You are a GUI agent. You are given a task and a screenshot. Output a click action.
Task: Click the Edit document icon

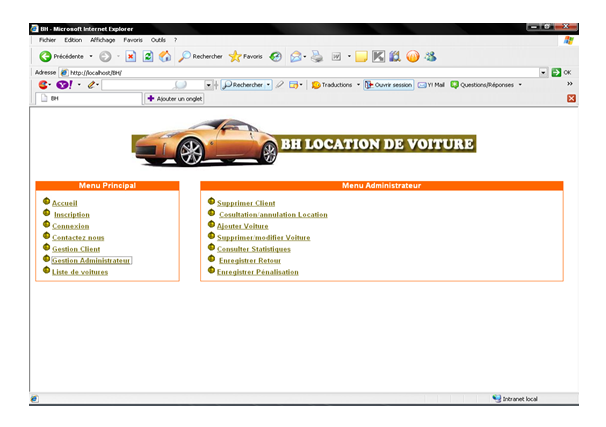[x=336, y=56]
